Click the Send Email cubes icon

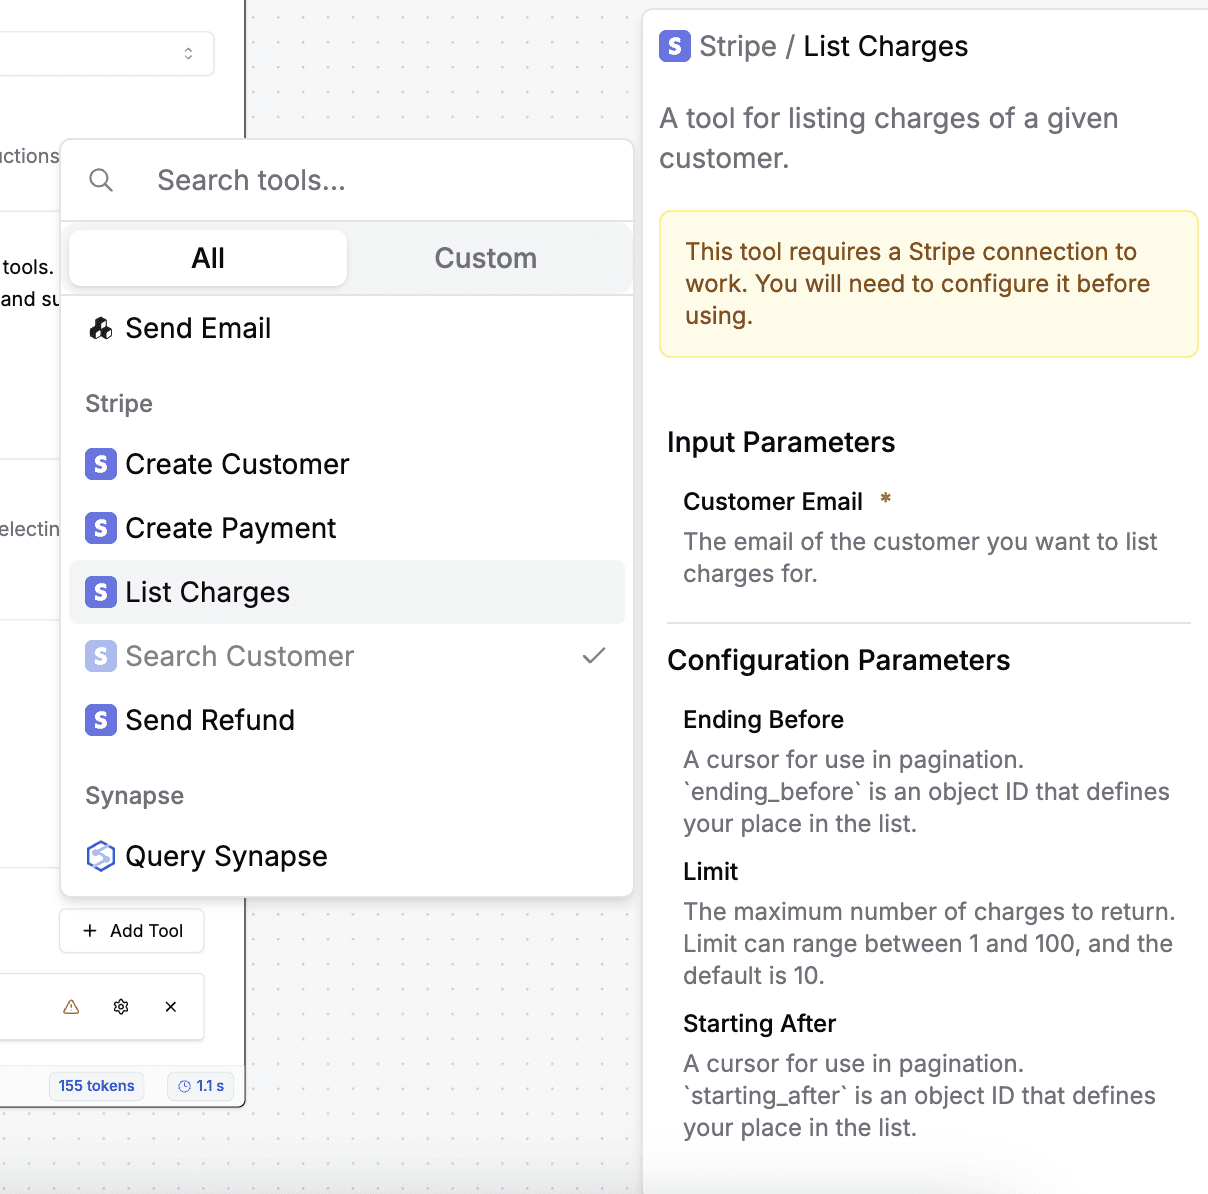[x=101, y=328]
